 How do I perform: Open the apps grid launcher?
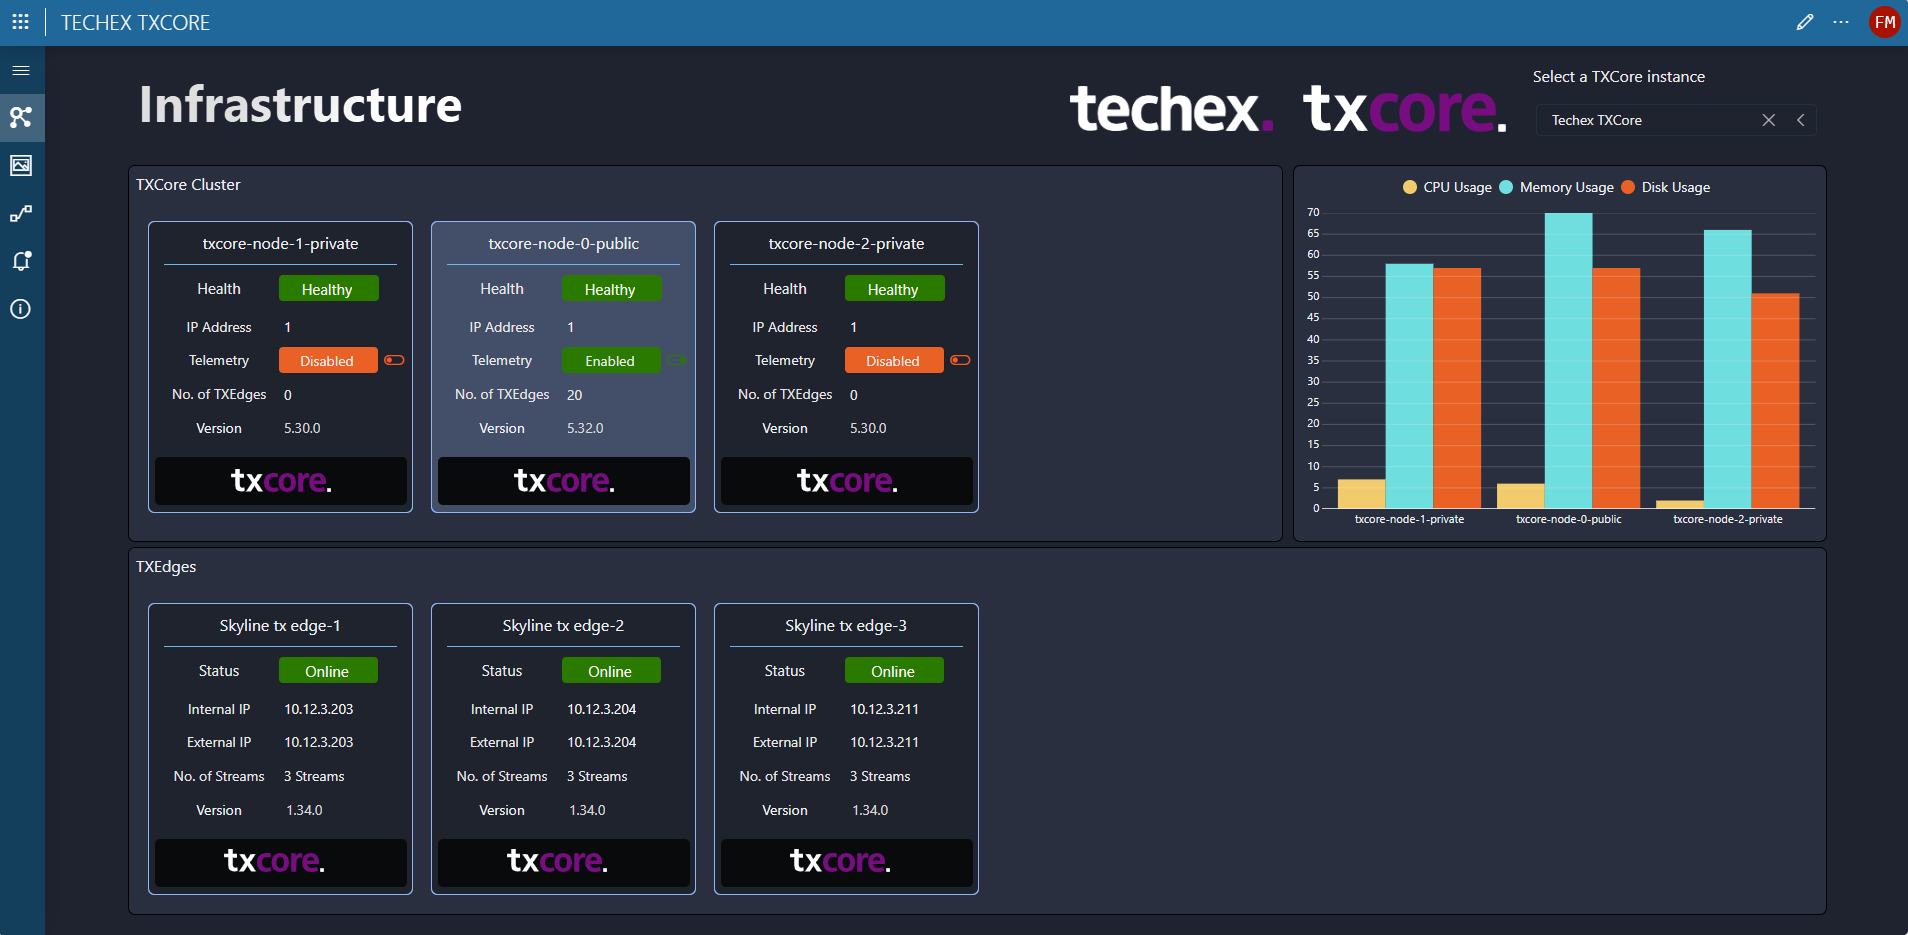[20, 22]
